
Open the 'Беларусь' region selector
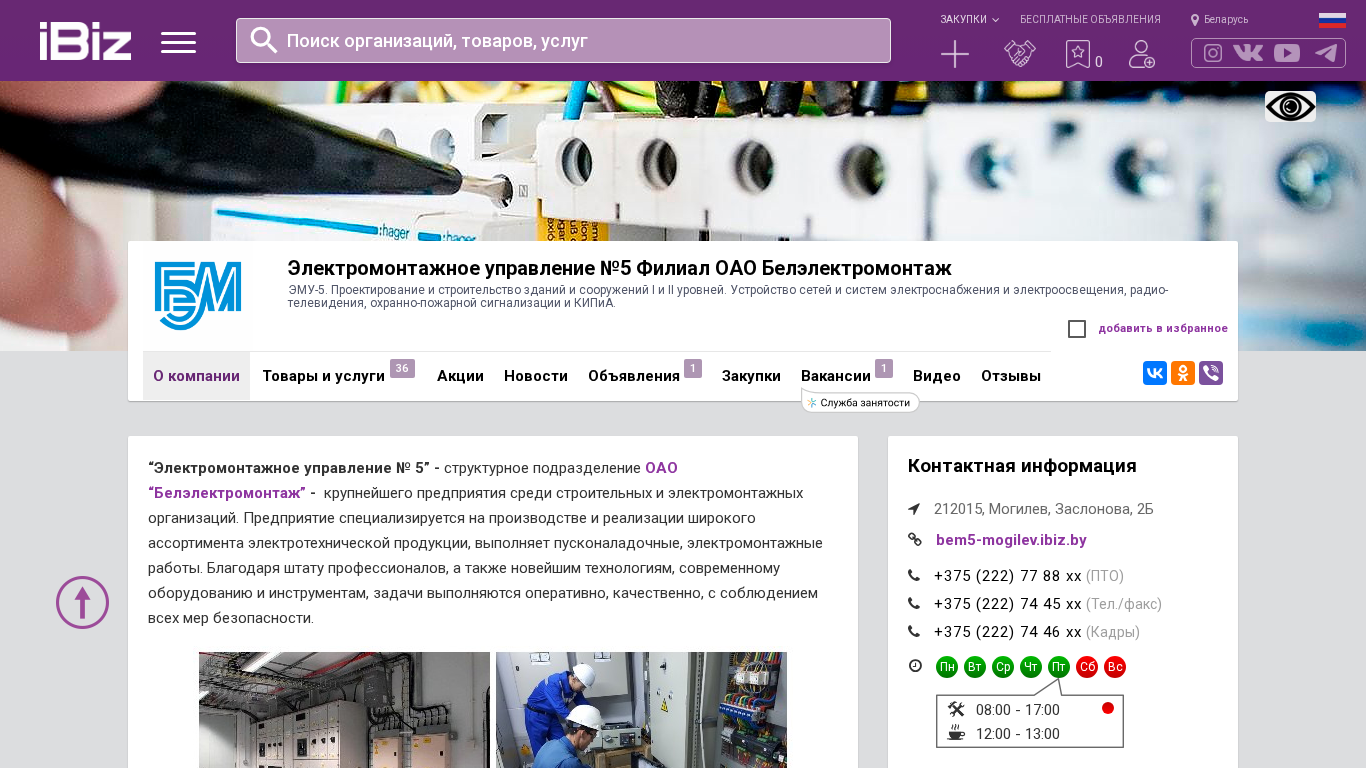[x=1226, y=20]
